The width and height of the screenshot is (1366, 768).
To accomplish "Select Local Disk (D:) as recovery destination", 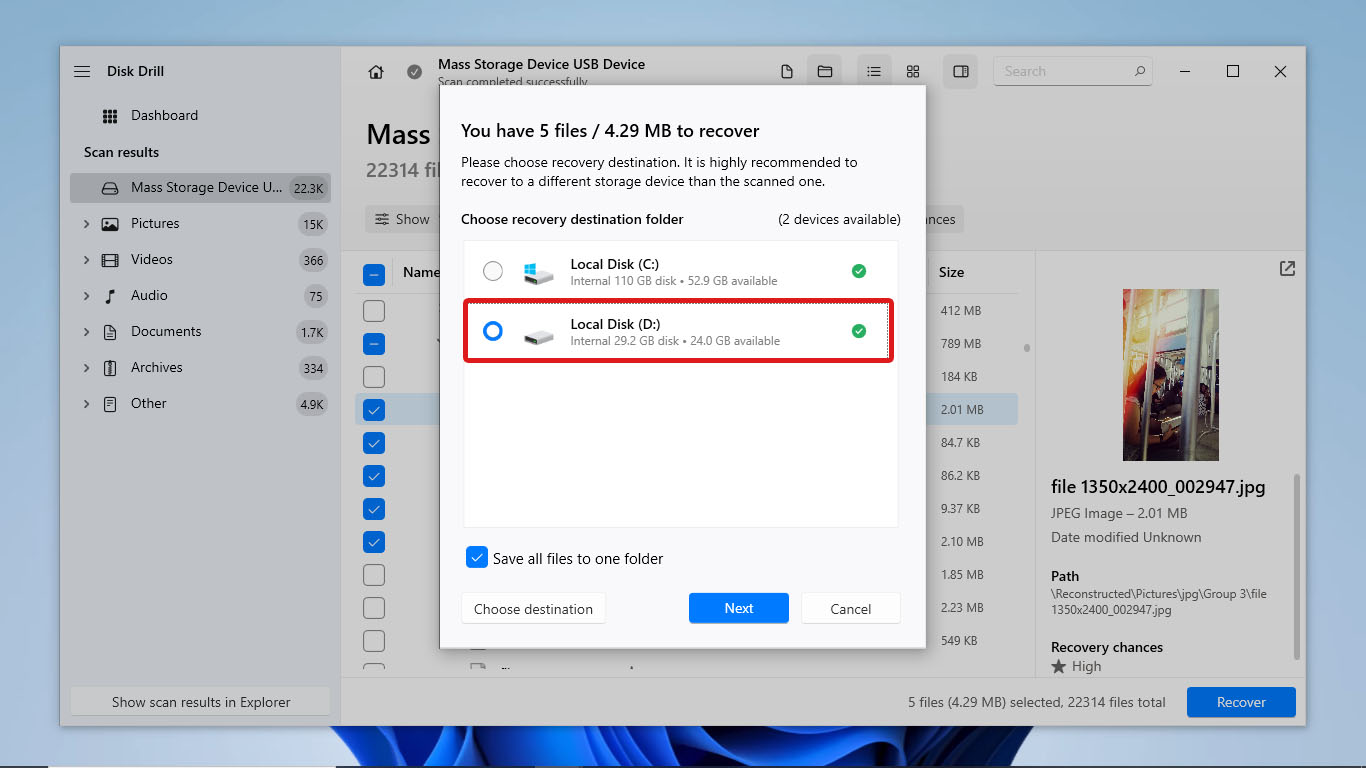I will [x=492, y=330].
